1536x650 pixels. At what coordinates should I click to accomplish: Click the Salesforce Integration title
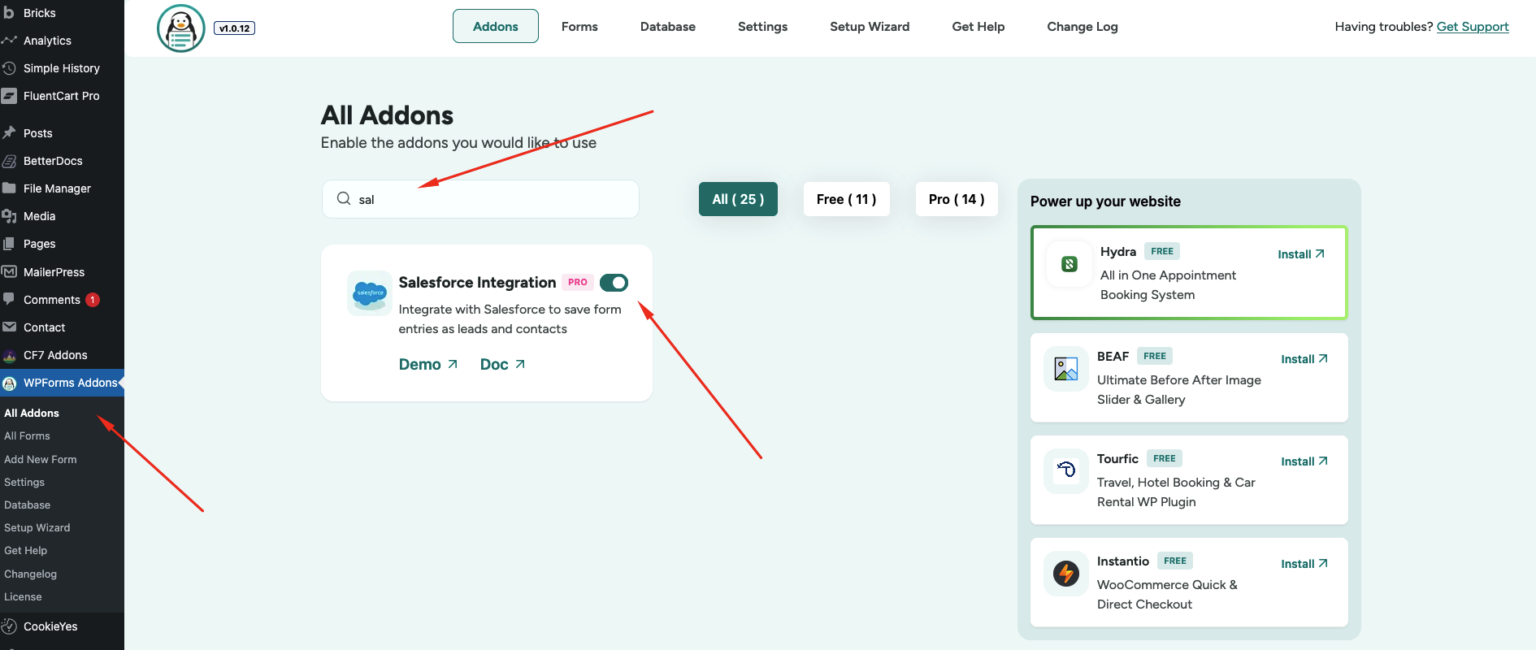(x=477, y=282)
